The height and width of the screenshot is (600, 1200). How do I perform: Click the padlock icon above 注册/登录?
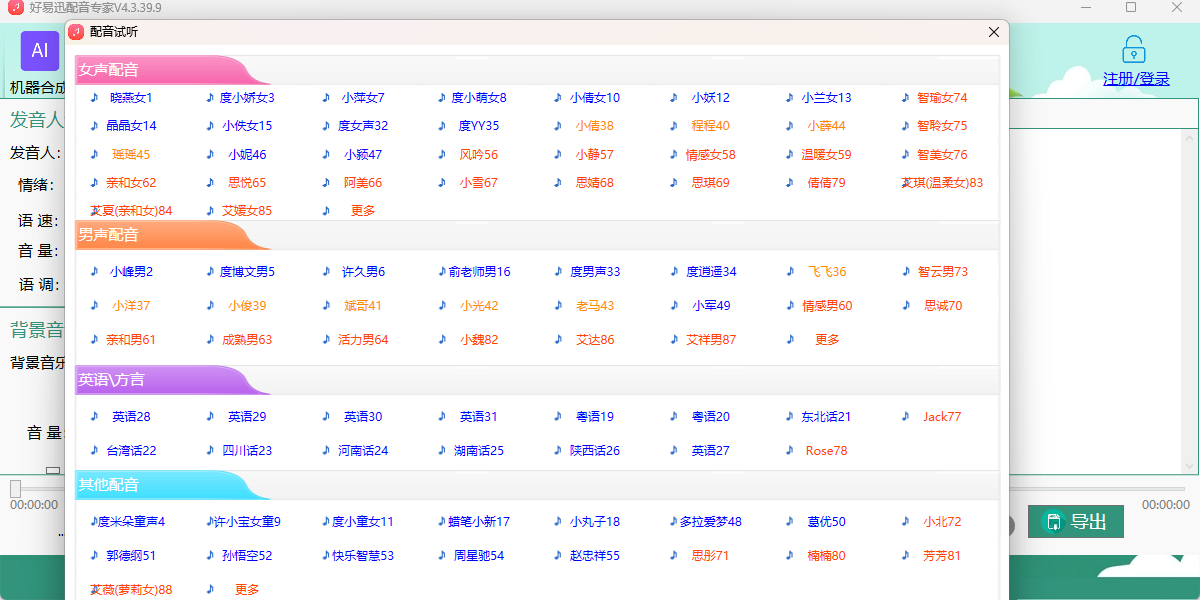tap(1133, 50)
